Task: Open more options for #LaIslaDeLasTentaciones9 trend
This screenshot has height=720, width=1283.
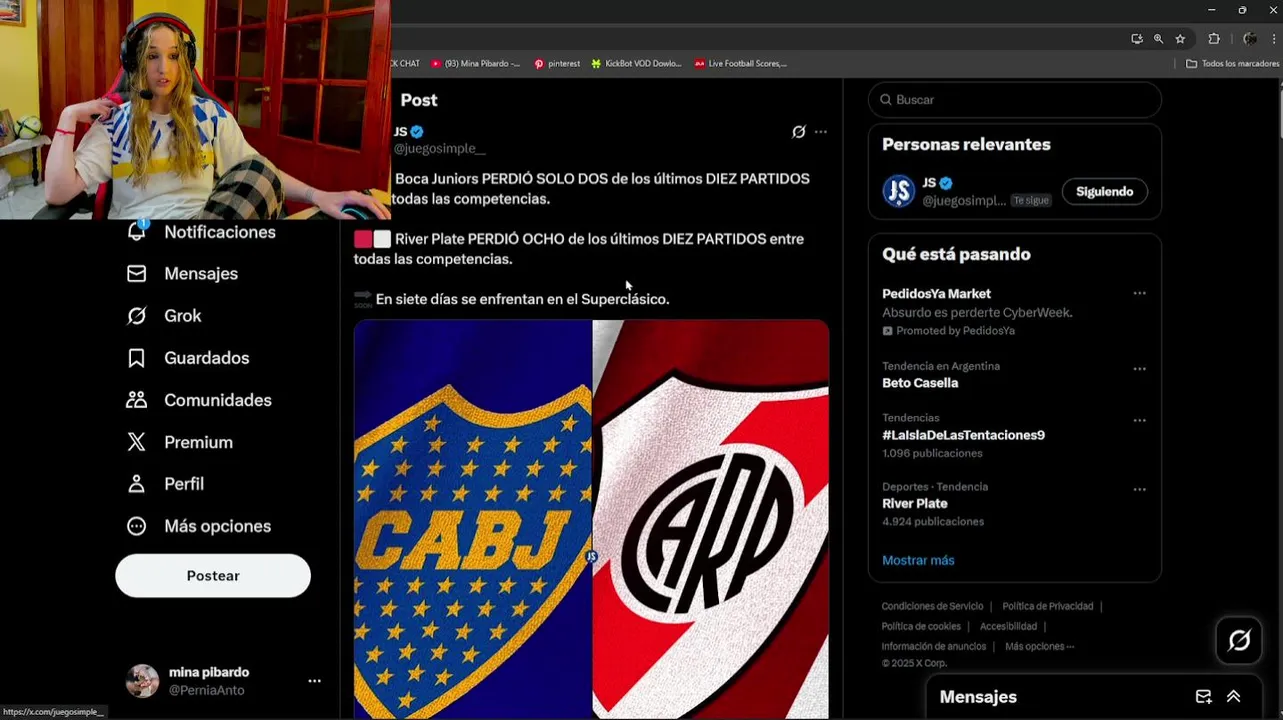Action: point(1139,421)
